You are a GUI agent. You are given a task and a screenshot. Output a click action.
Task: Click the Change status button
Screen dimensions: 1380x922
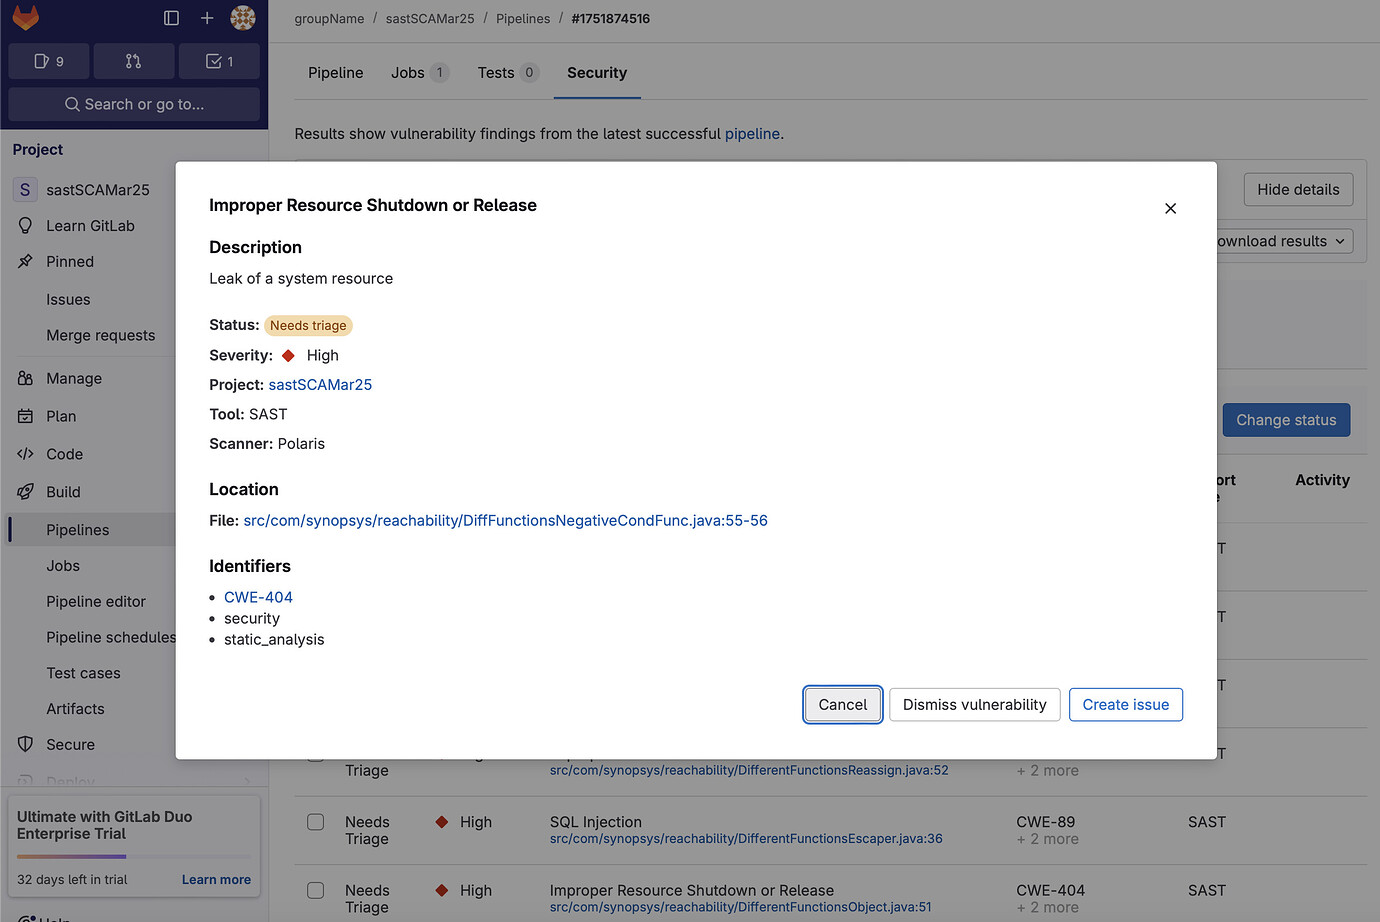point(1286,420)
